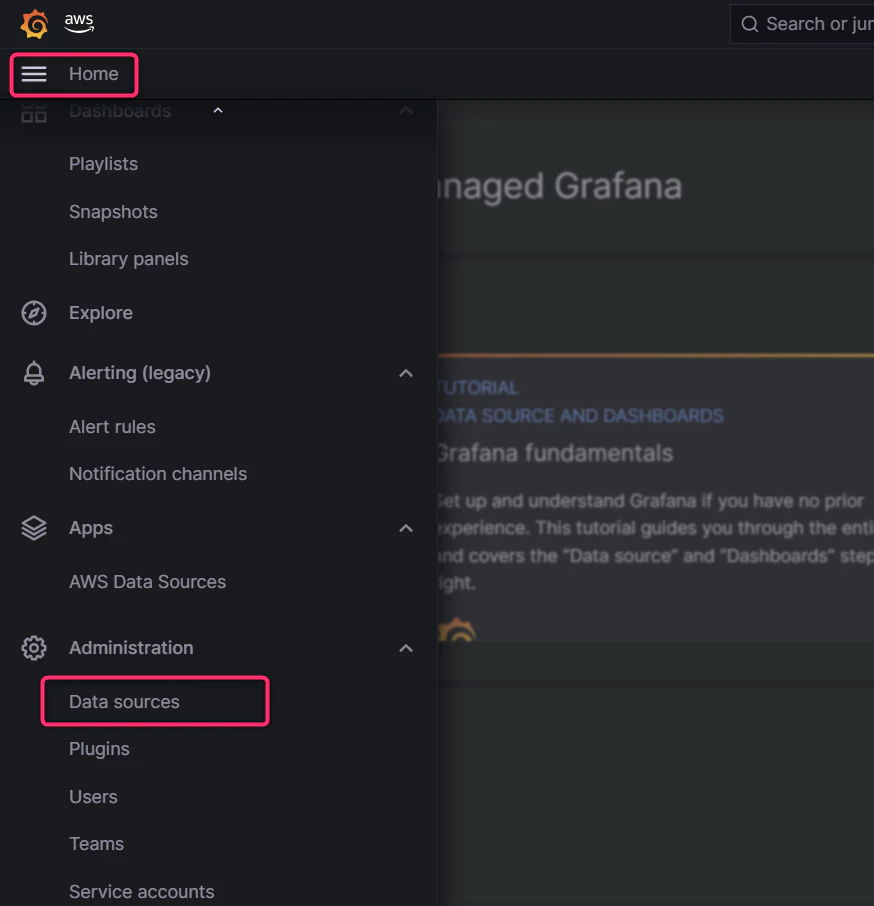Select AWS Data Sources app
This screenshot has height=906, width=874.
pos(148,582)
